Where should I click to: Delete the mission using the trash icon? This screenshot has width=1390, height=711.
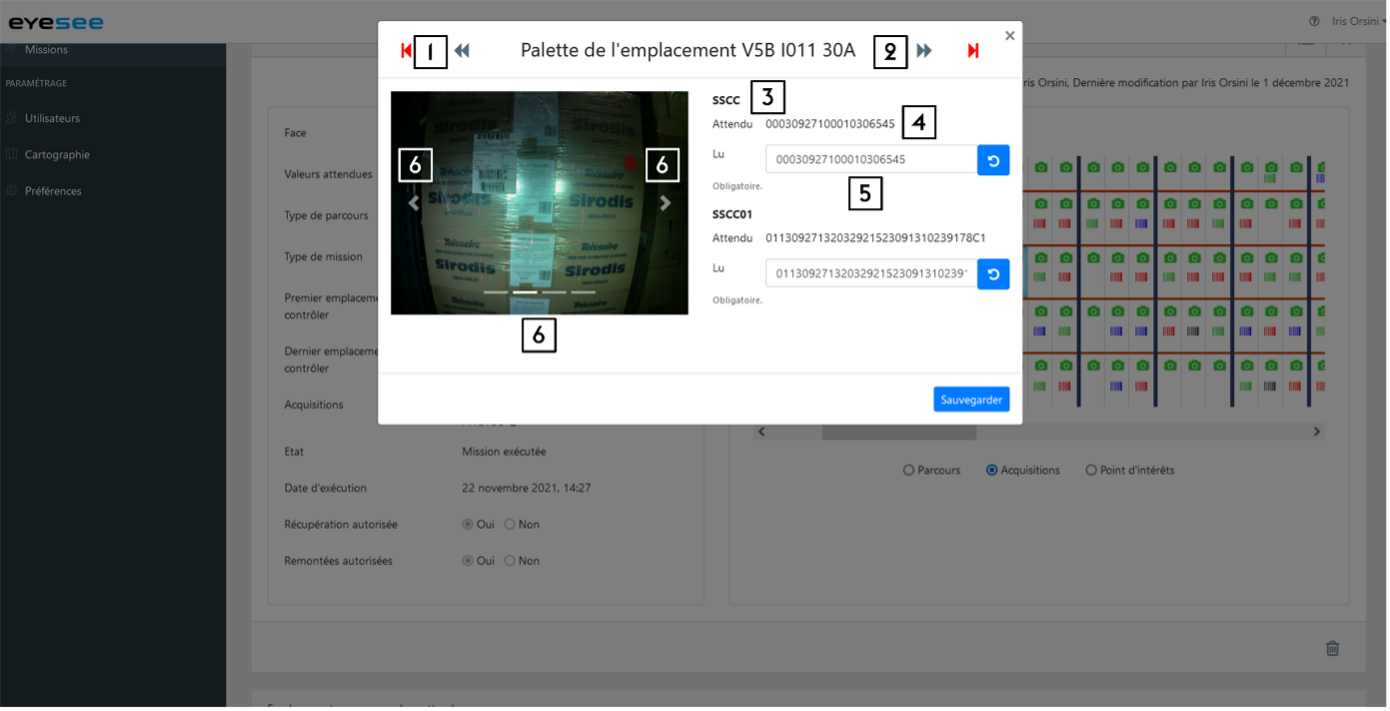[1332, 648]
